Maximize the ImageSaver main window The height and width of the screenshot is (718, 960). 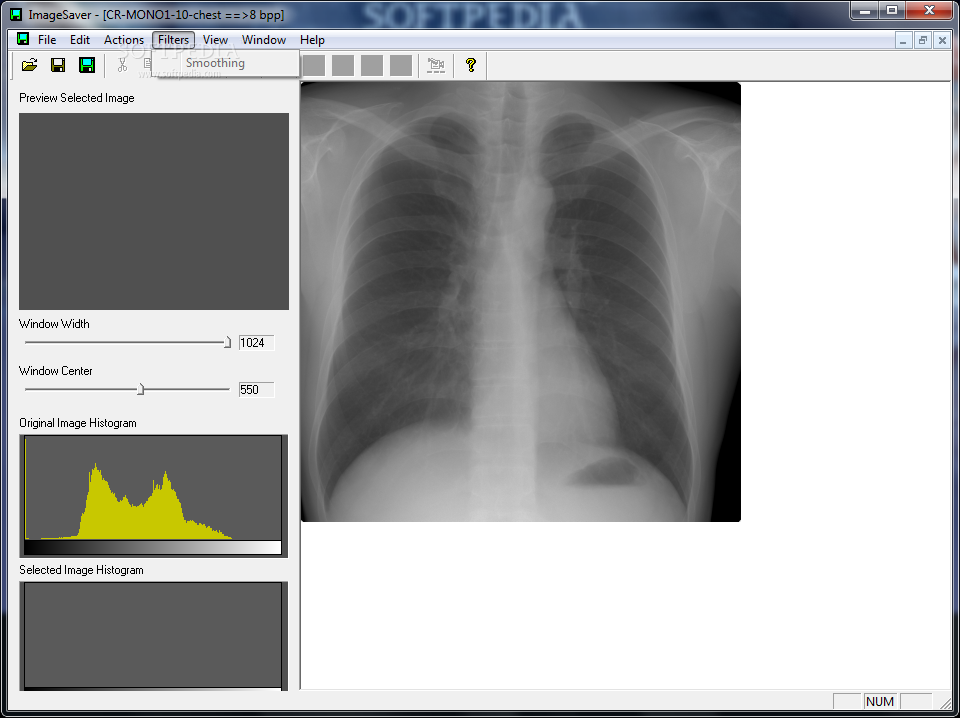click(x=892, y=10)
